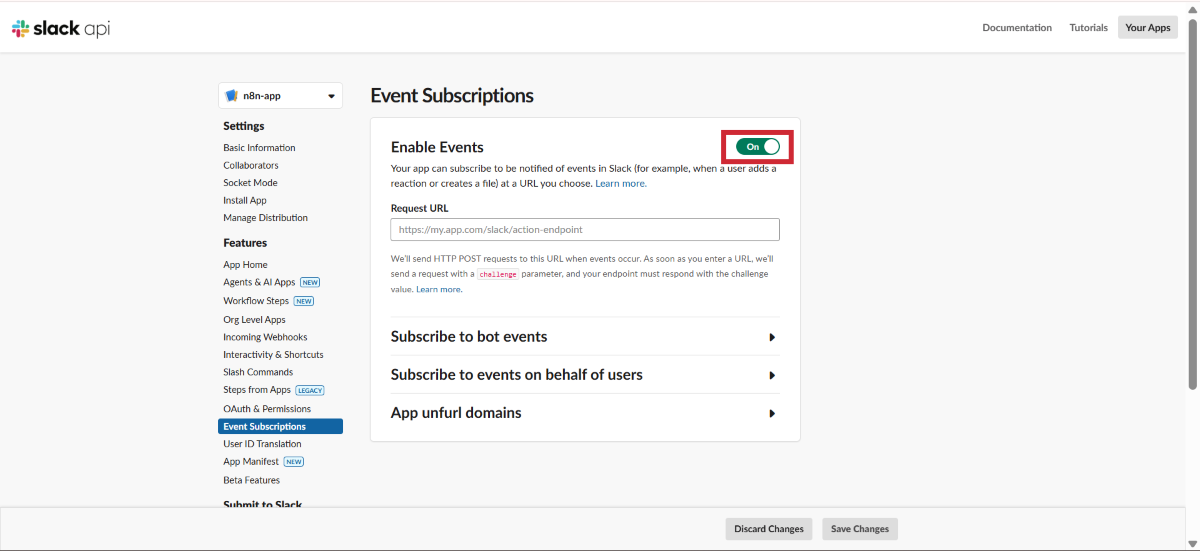The image size is (1200, 551).
Task: Open Socket Mode settings
Action: pyautogui.click(x=250, y=183)
